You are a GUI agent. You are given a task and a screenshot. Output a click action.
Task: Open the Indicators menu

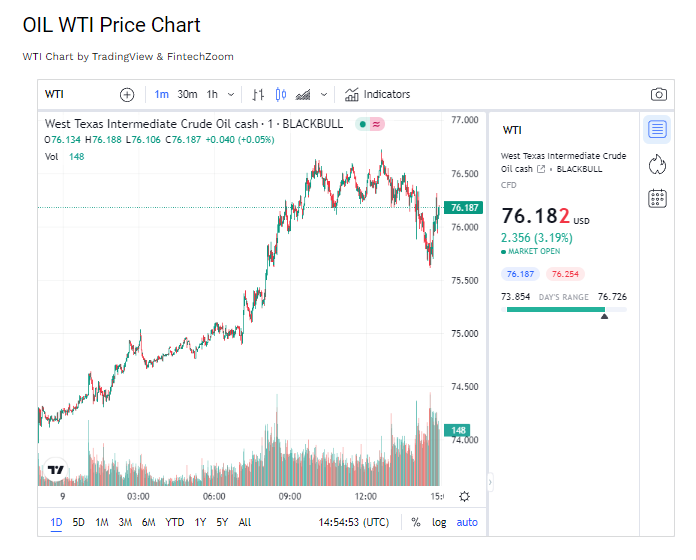377,95
